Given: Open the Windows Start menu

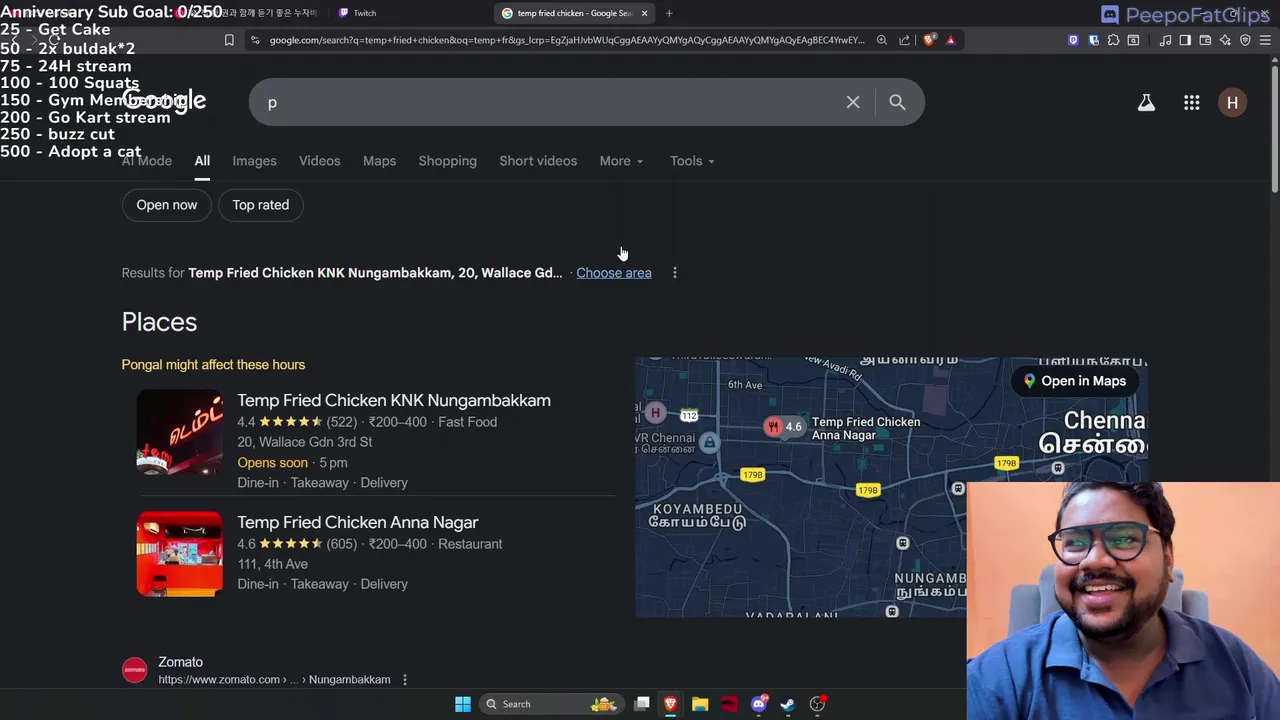Looking at the screenshot, I should (462, 704).
